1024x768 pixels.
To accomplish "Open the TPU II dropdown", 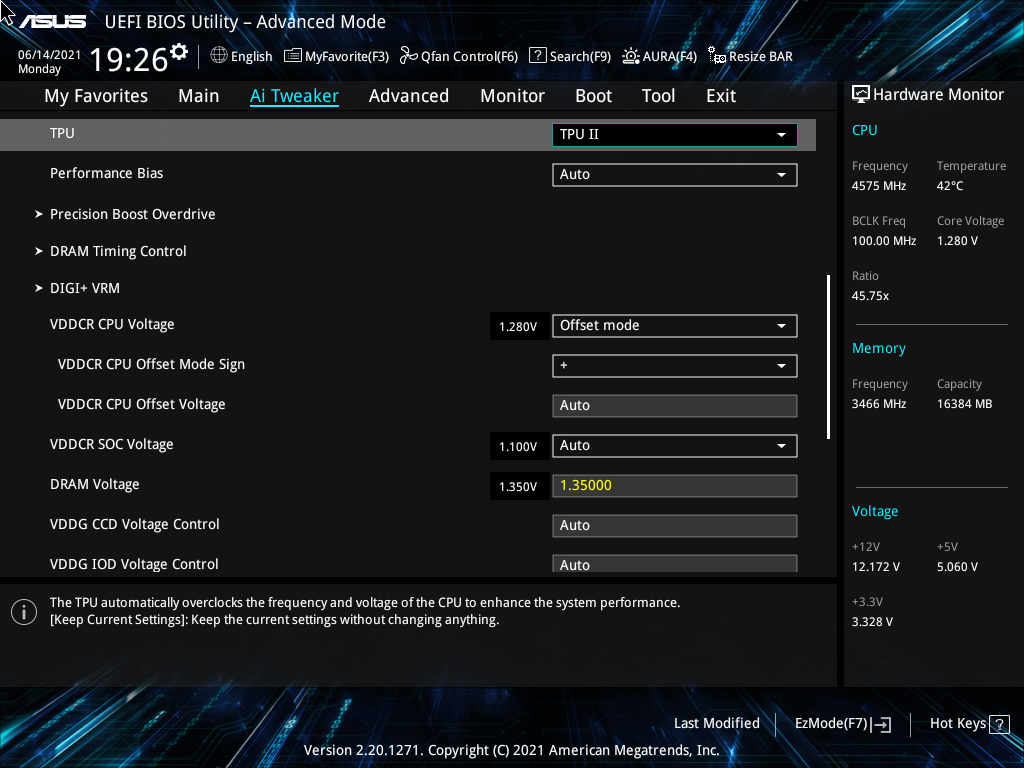I will pyautogui.click(x=675, y=135).
